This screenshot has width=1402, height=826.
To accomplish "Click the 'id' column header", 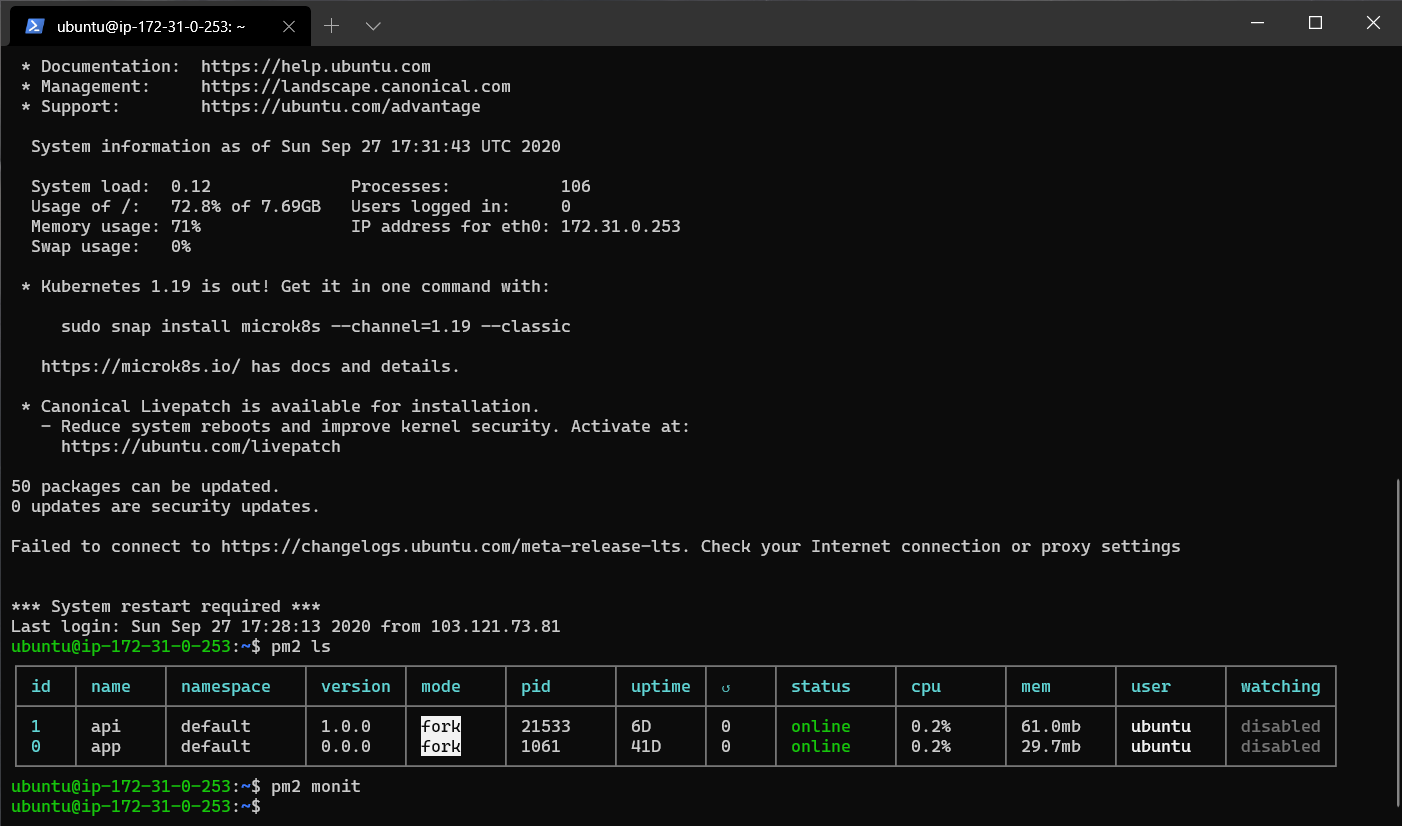I will tap(41, 687).
